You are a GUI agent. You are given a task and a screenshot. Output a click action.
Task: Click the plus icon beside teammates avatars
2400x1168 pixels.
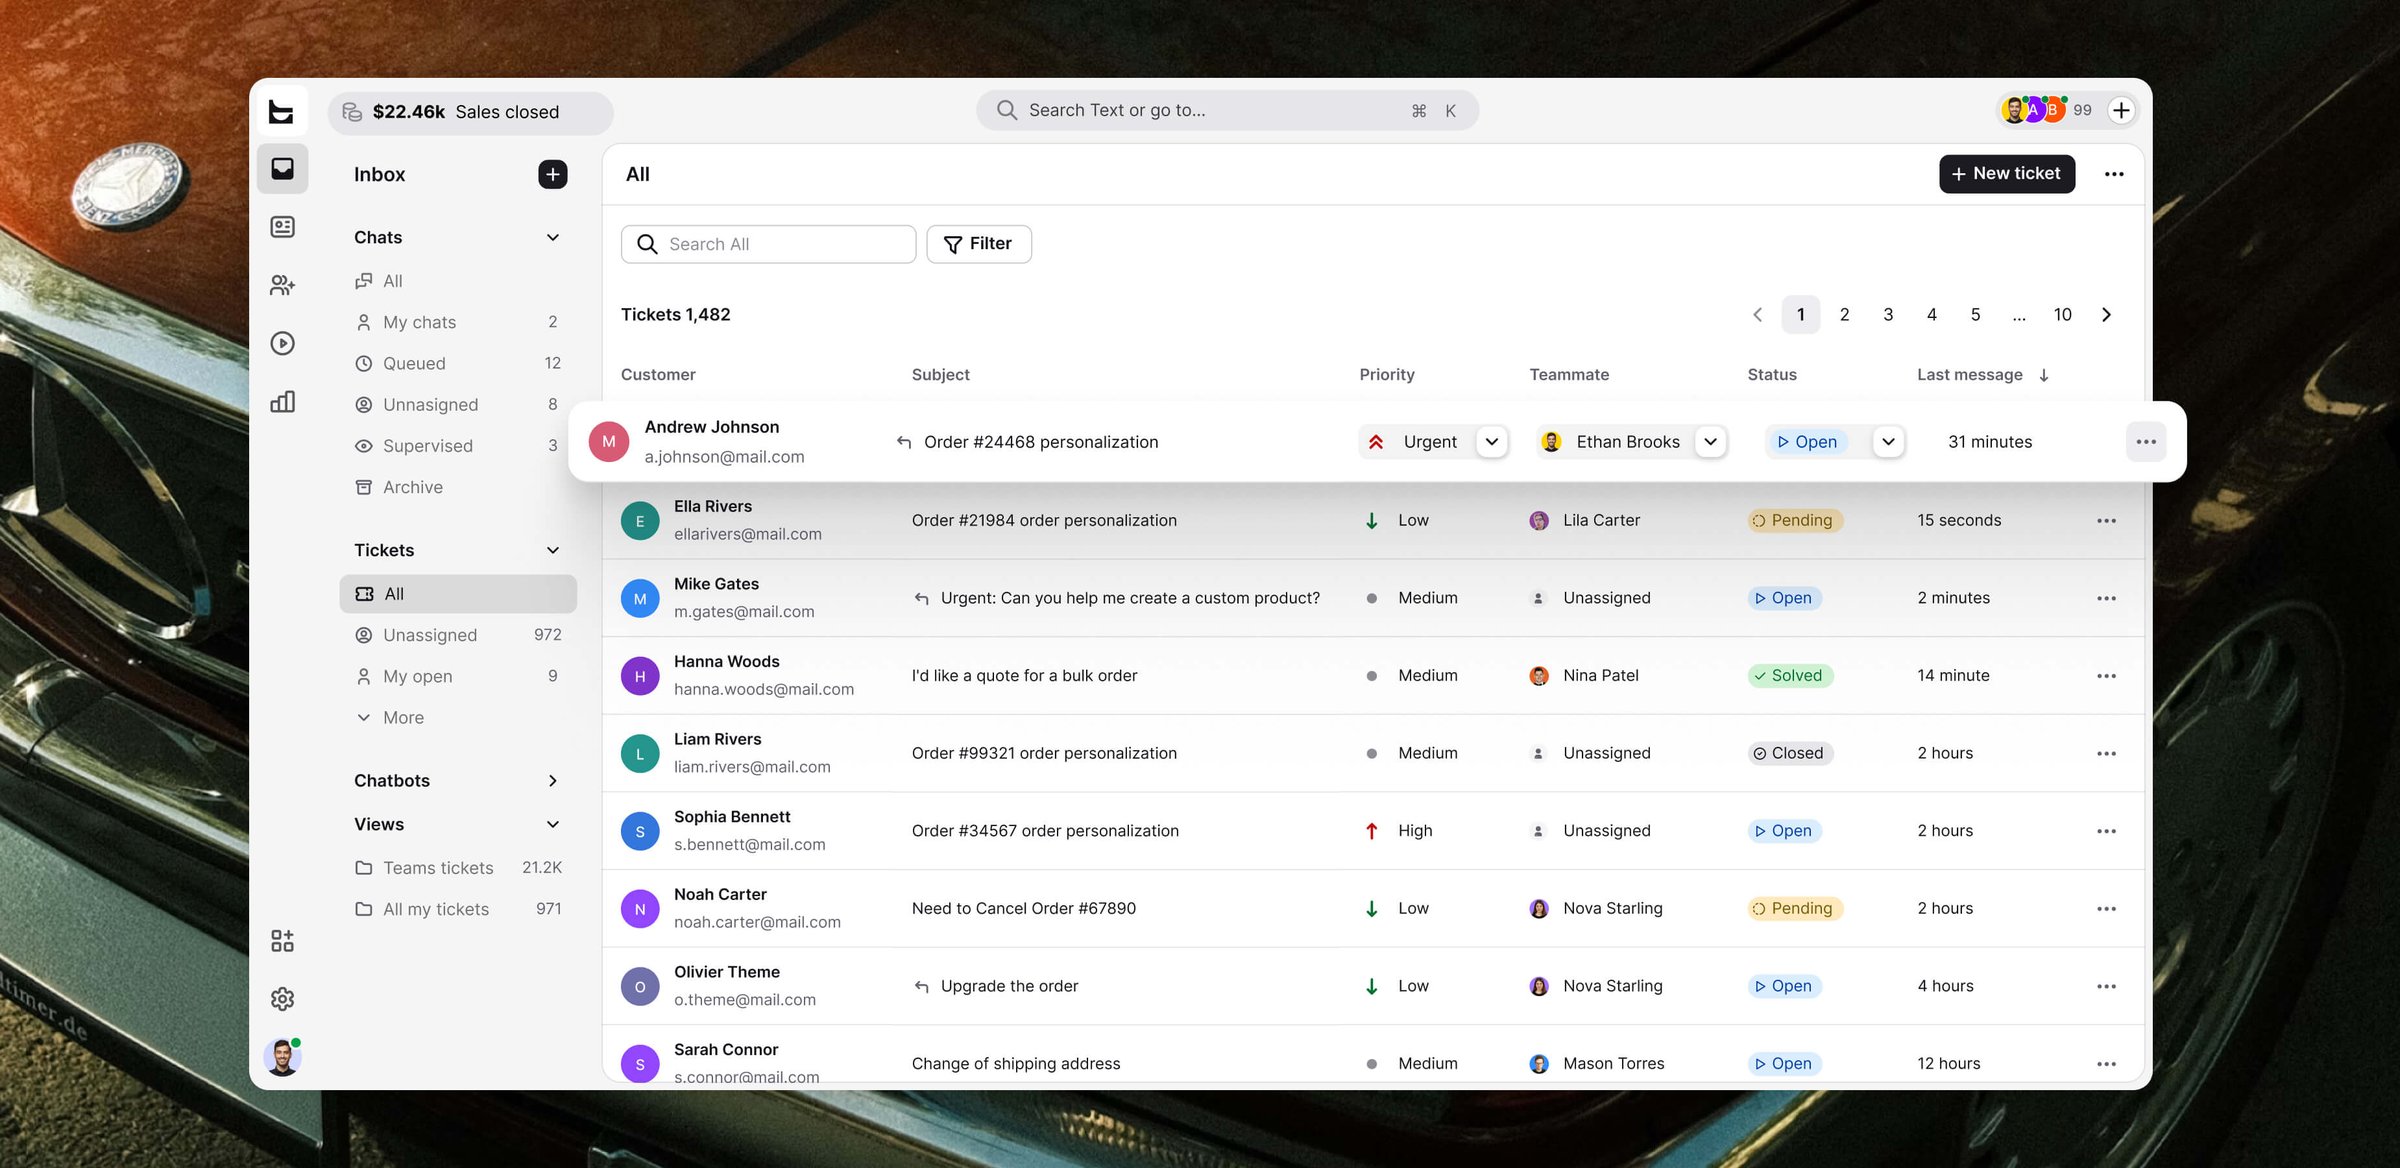pos(2121,110)
